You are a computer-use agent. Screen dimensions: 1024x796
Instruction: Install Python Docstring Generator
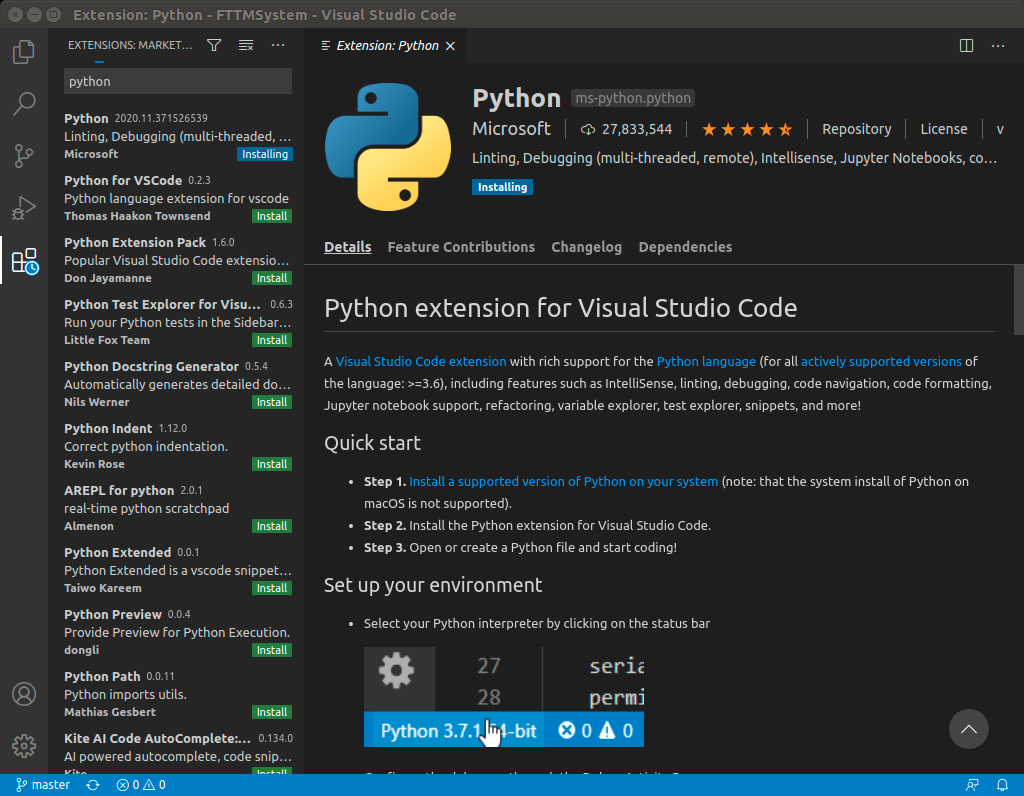point(272,402)
